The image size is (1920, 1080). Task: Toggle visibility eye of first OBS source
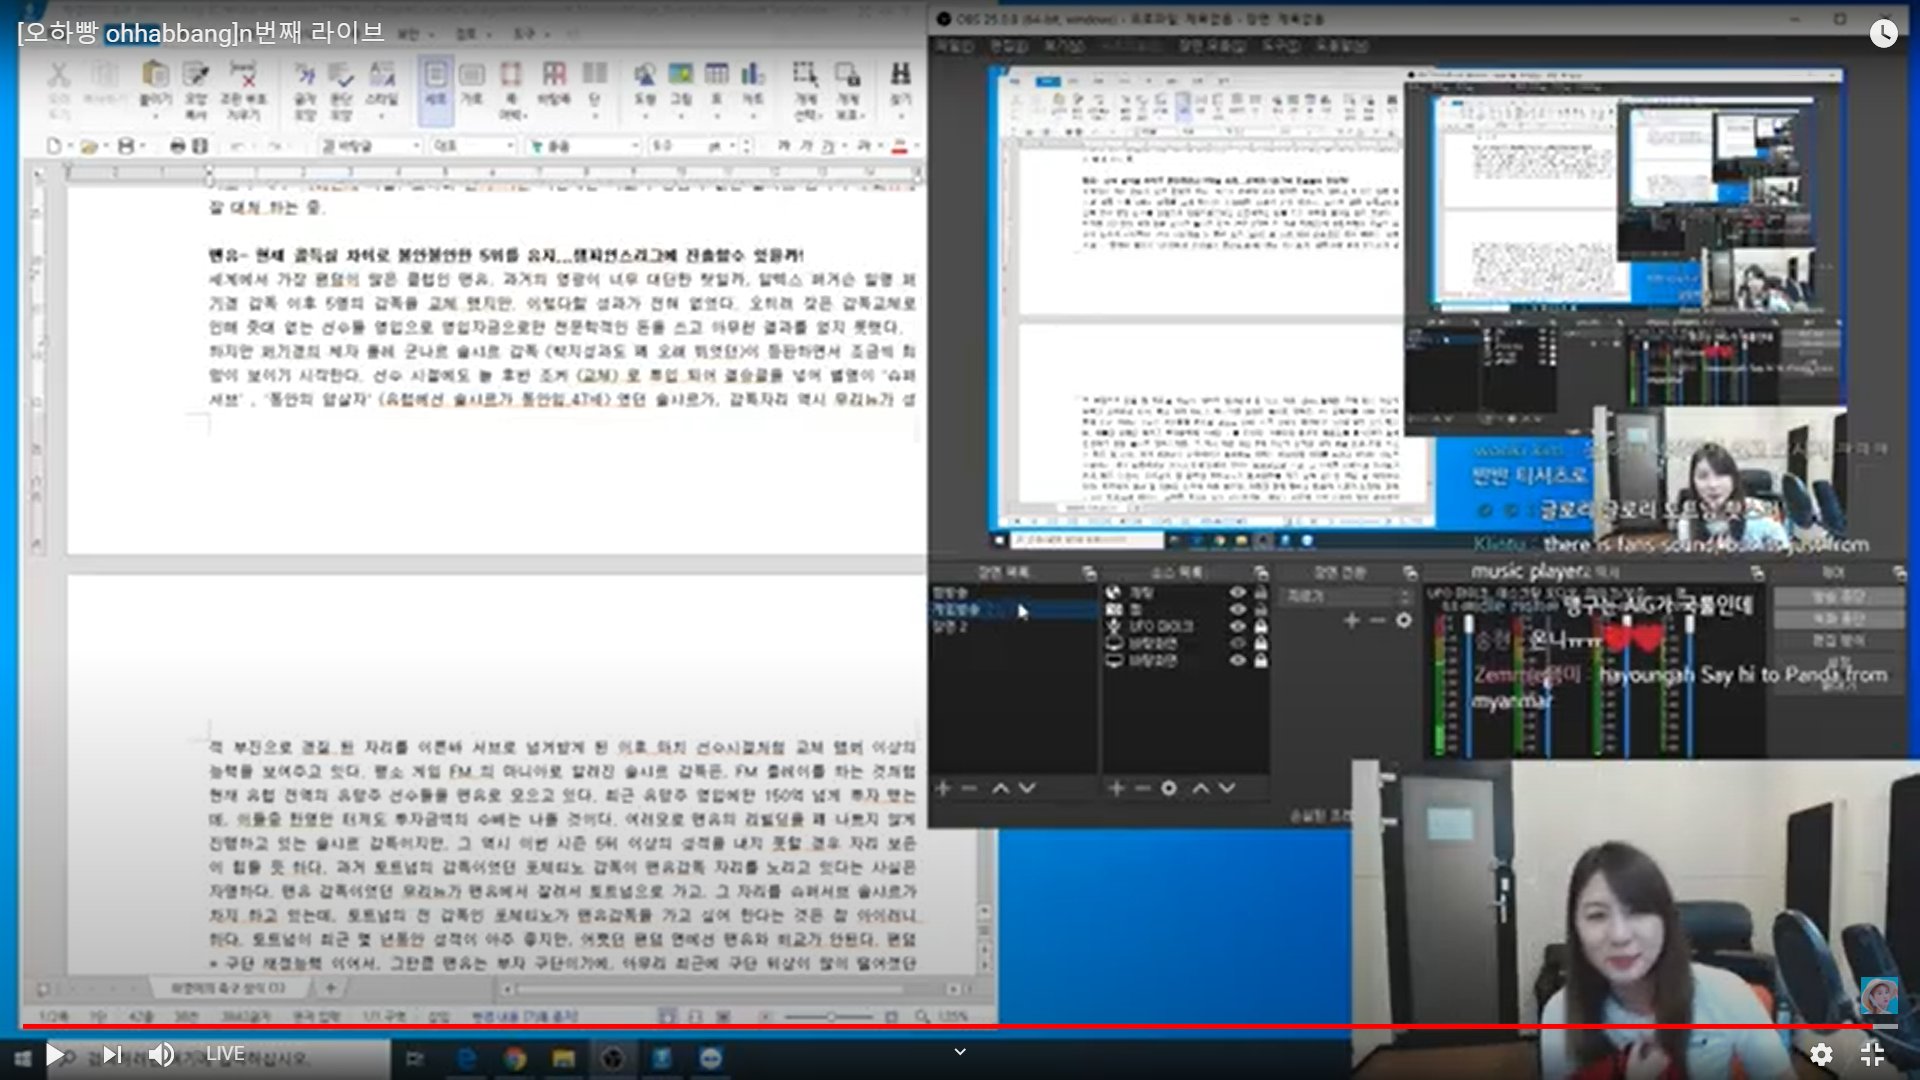1238,592
